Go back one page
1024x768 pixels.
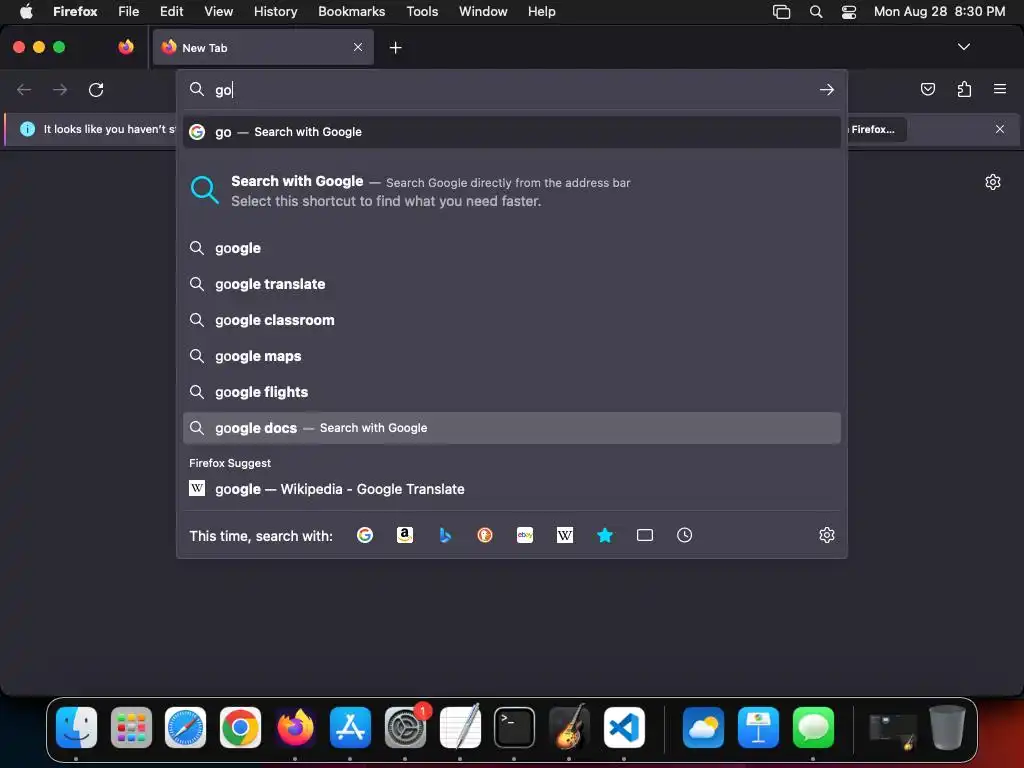click(24, 89)
